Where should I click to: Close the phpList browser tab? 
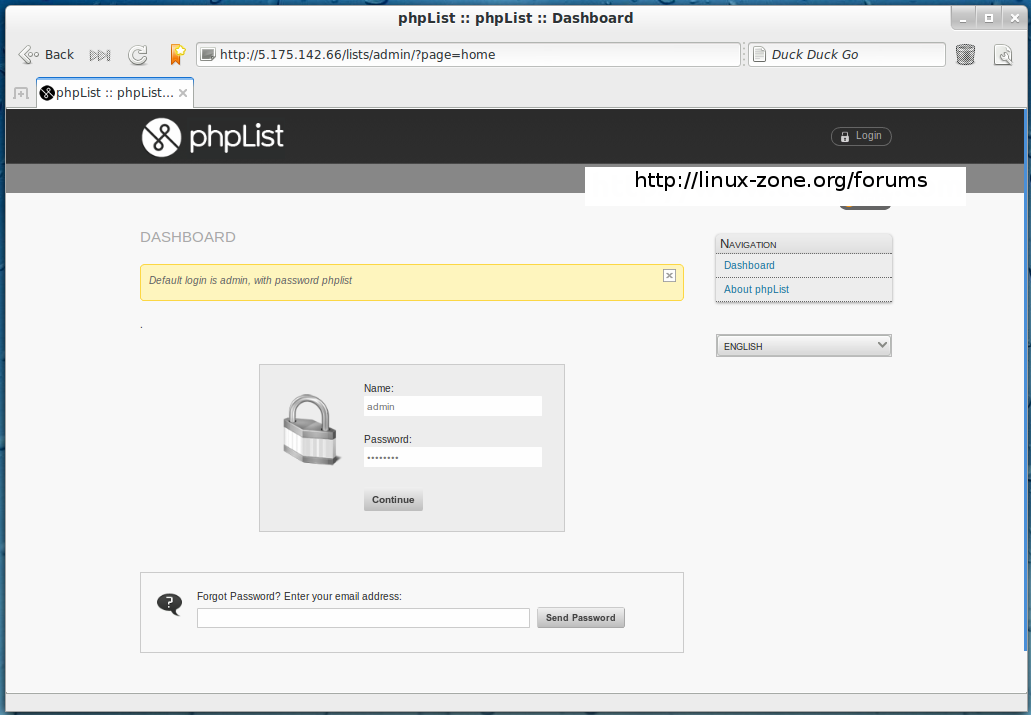pos(183,93)
